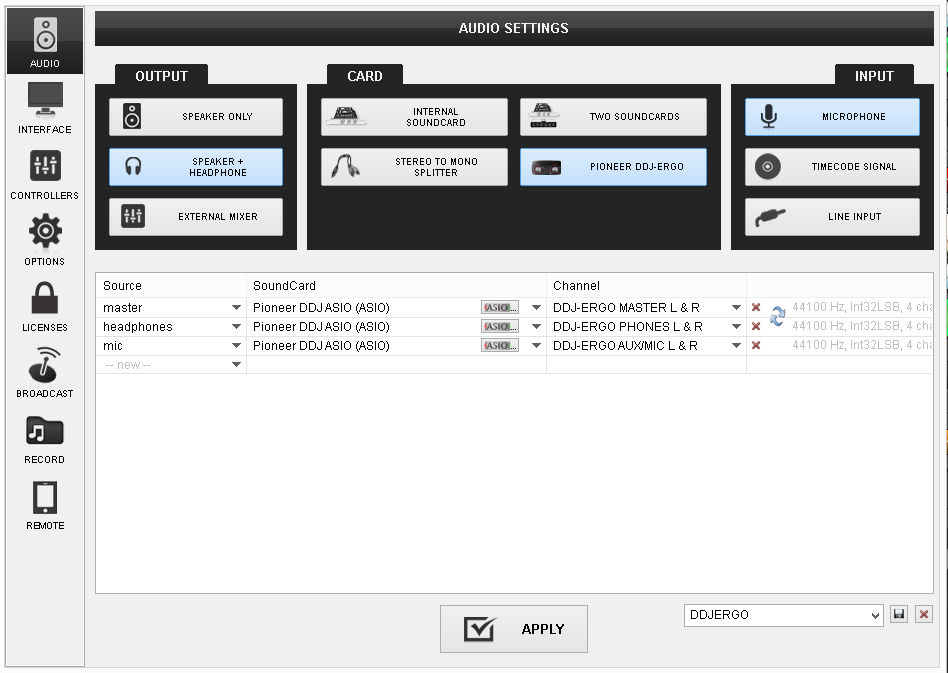
Task: Select Line Input option
Action: point(832,216)
